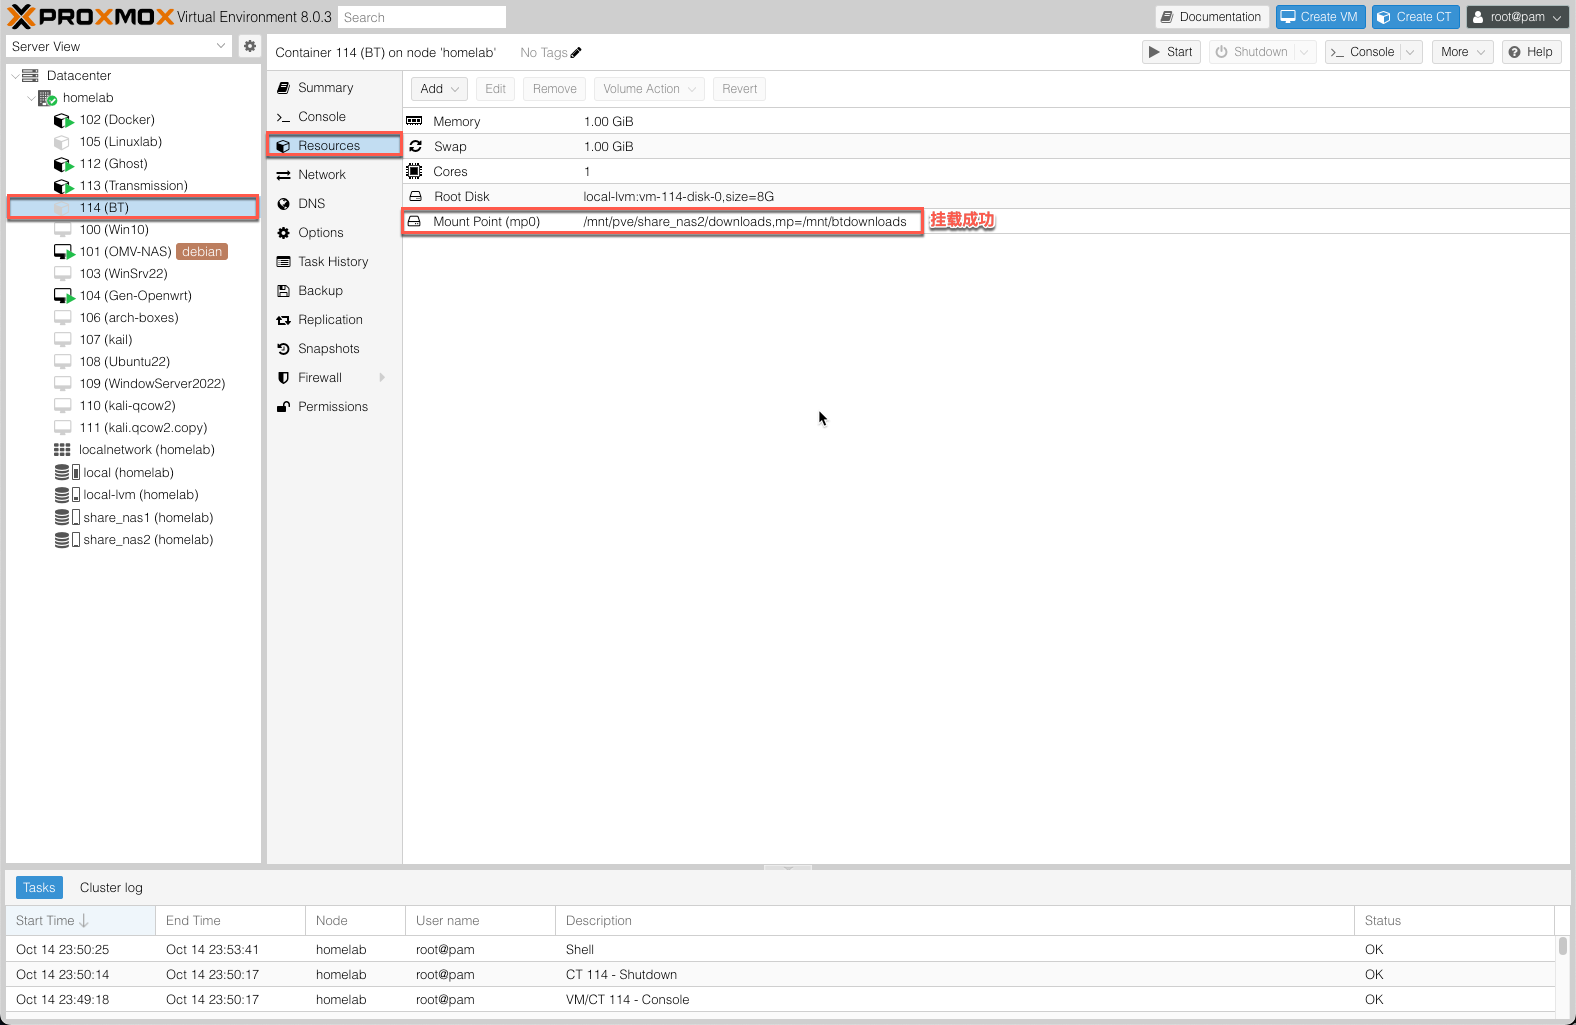Screen dimensions: 1576x1025
Task: Open the Documentation link
Action: pyautogui.click(x=1212, y=17)
